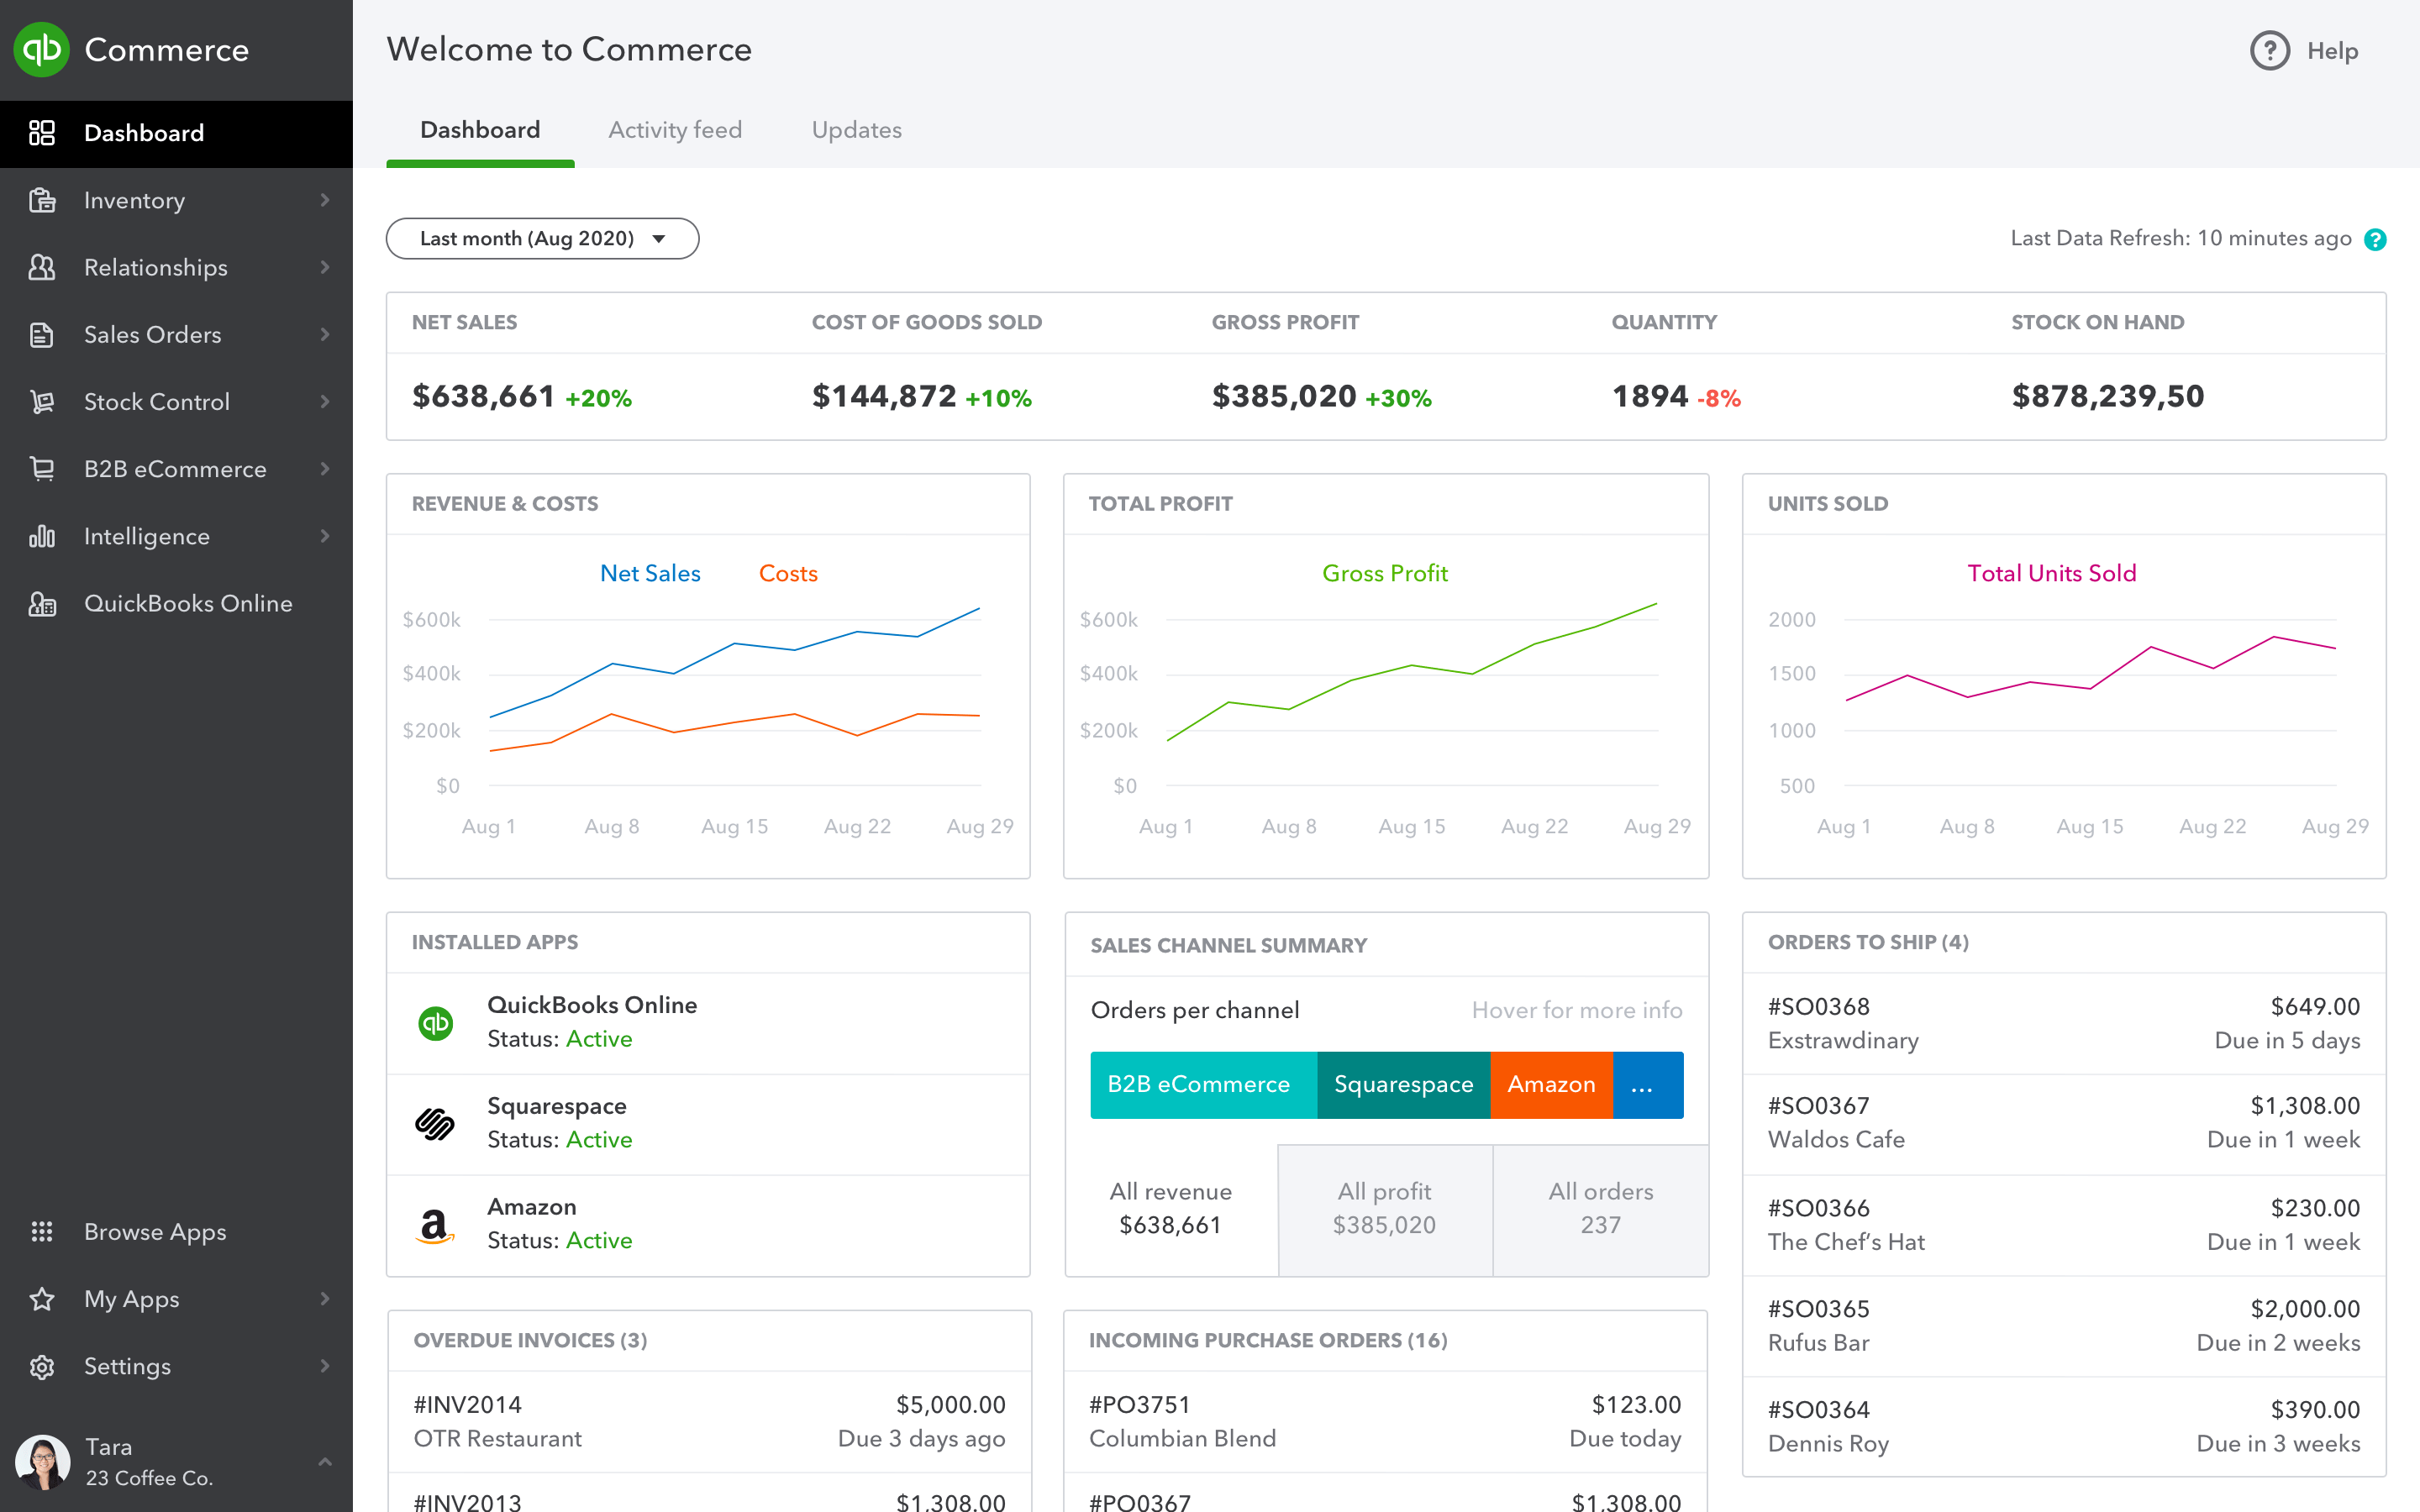Open Browse Apps via the grid icon

pyautogui.click(x=43, y=1231)
